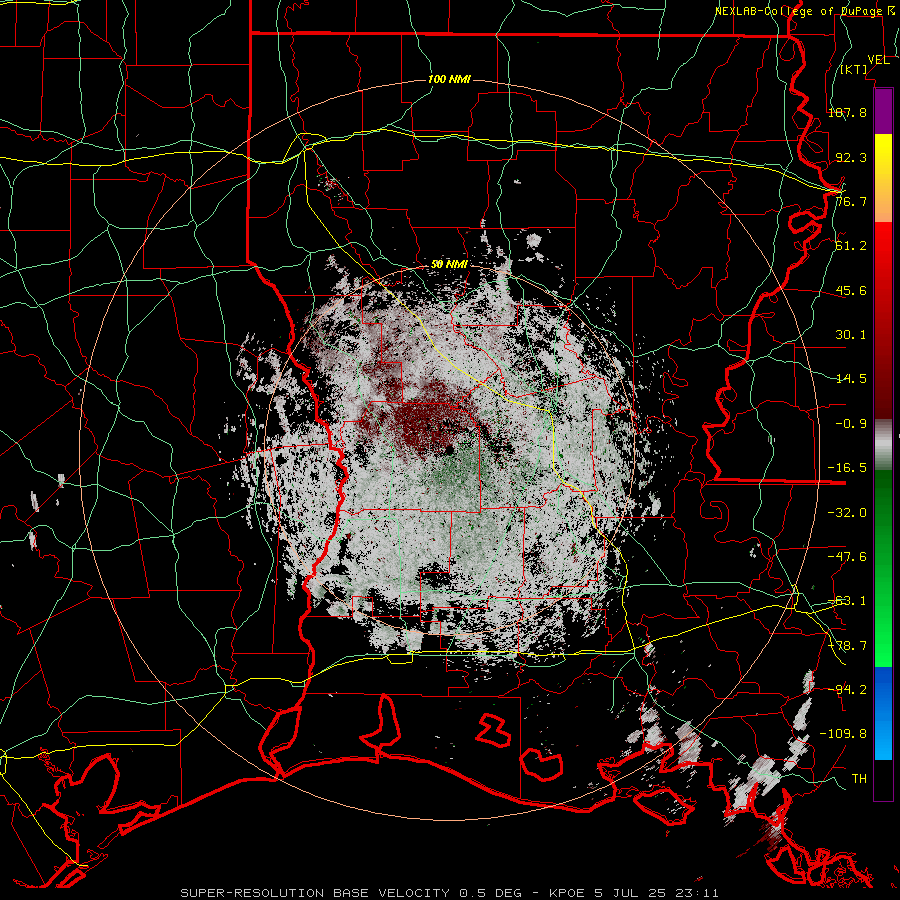900x900 pixels.
Task: Select the [KT] units label
Action: [x=854, y=69]
